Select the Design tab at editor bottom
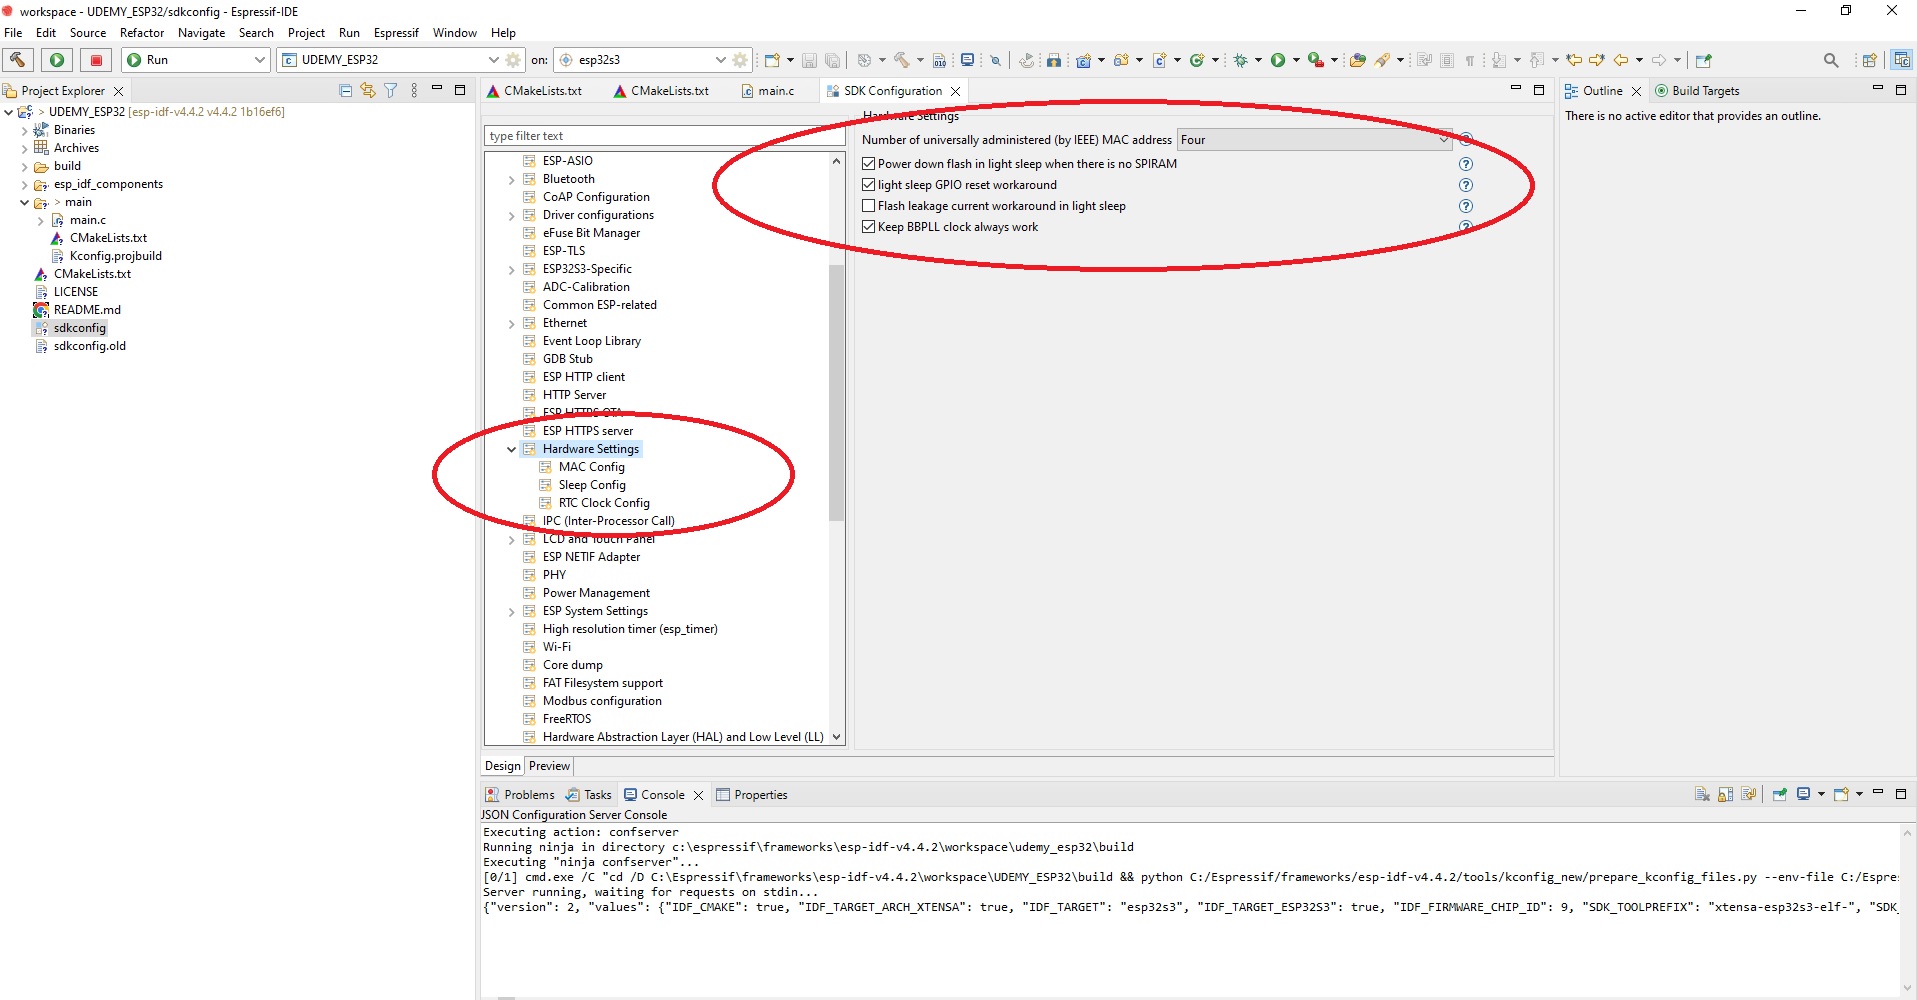 [x=503, y=766]
